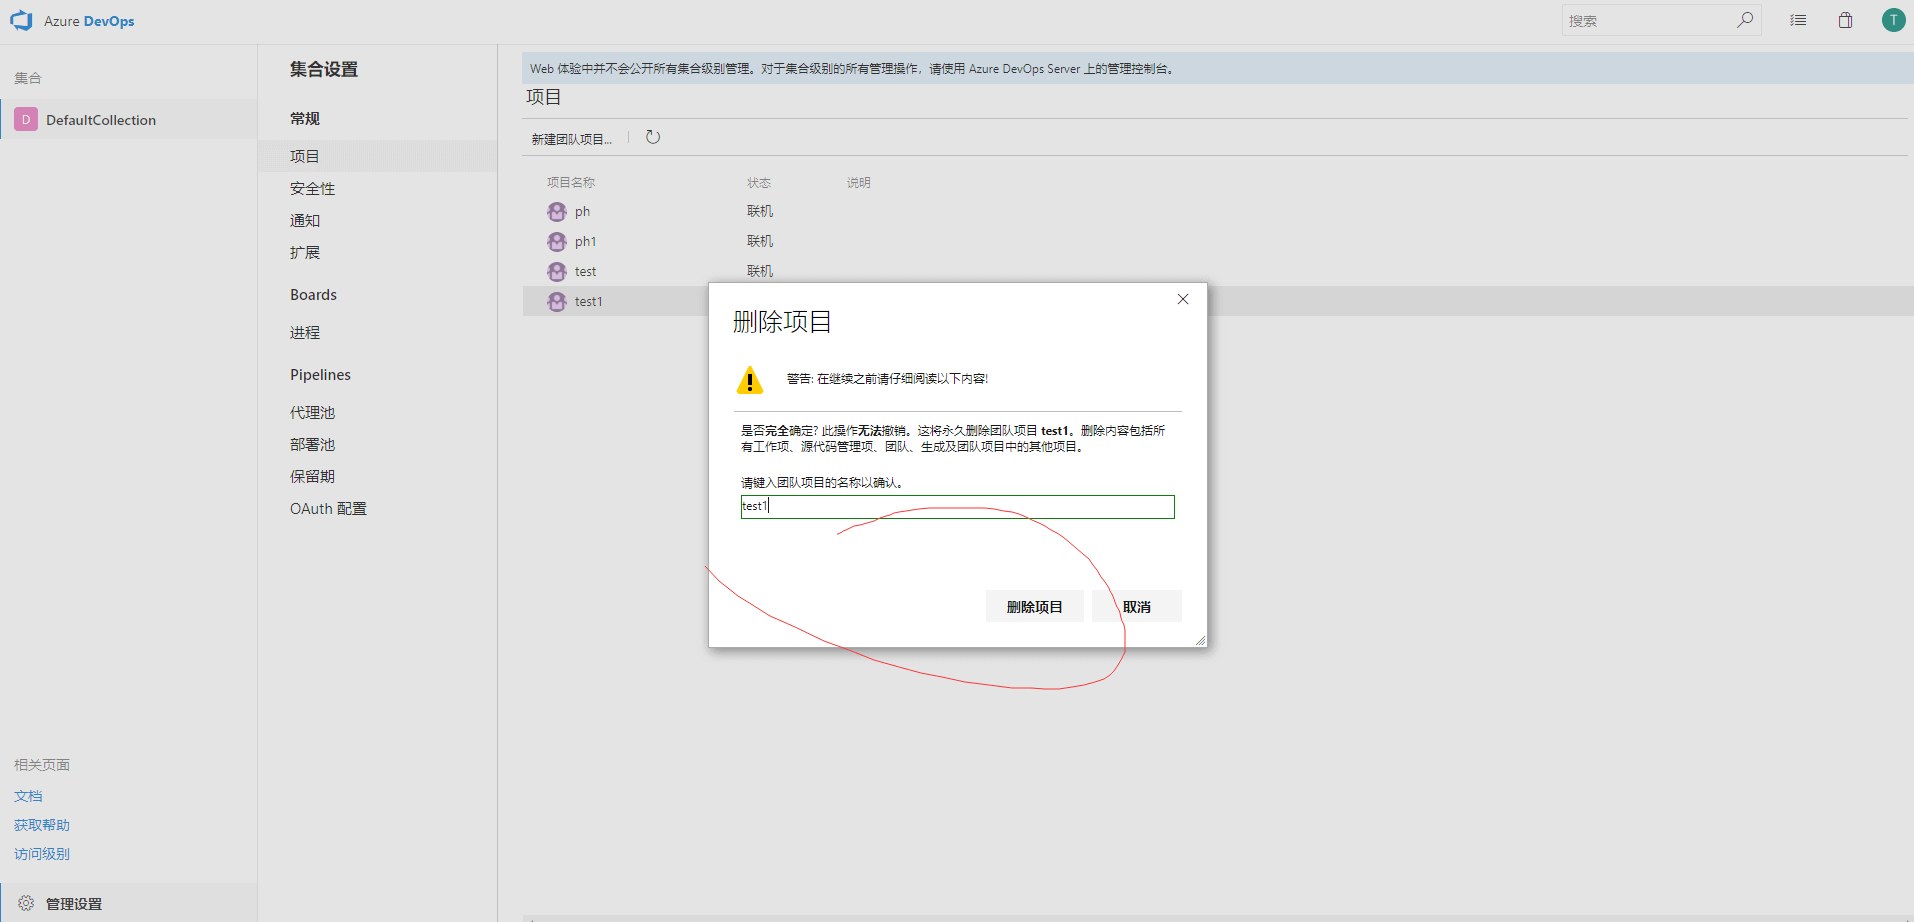
Task: Cancel deletion with 取消 button
Action: point(1136,607)
